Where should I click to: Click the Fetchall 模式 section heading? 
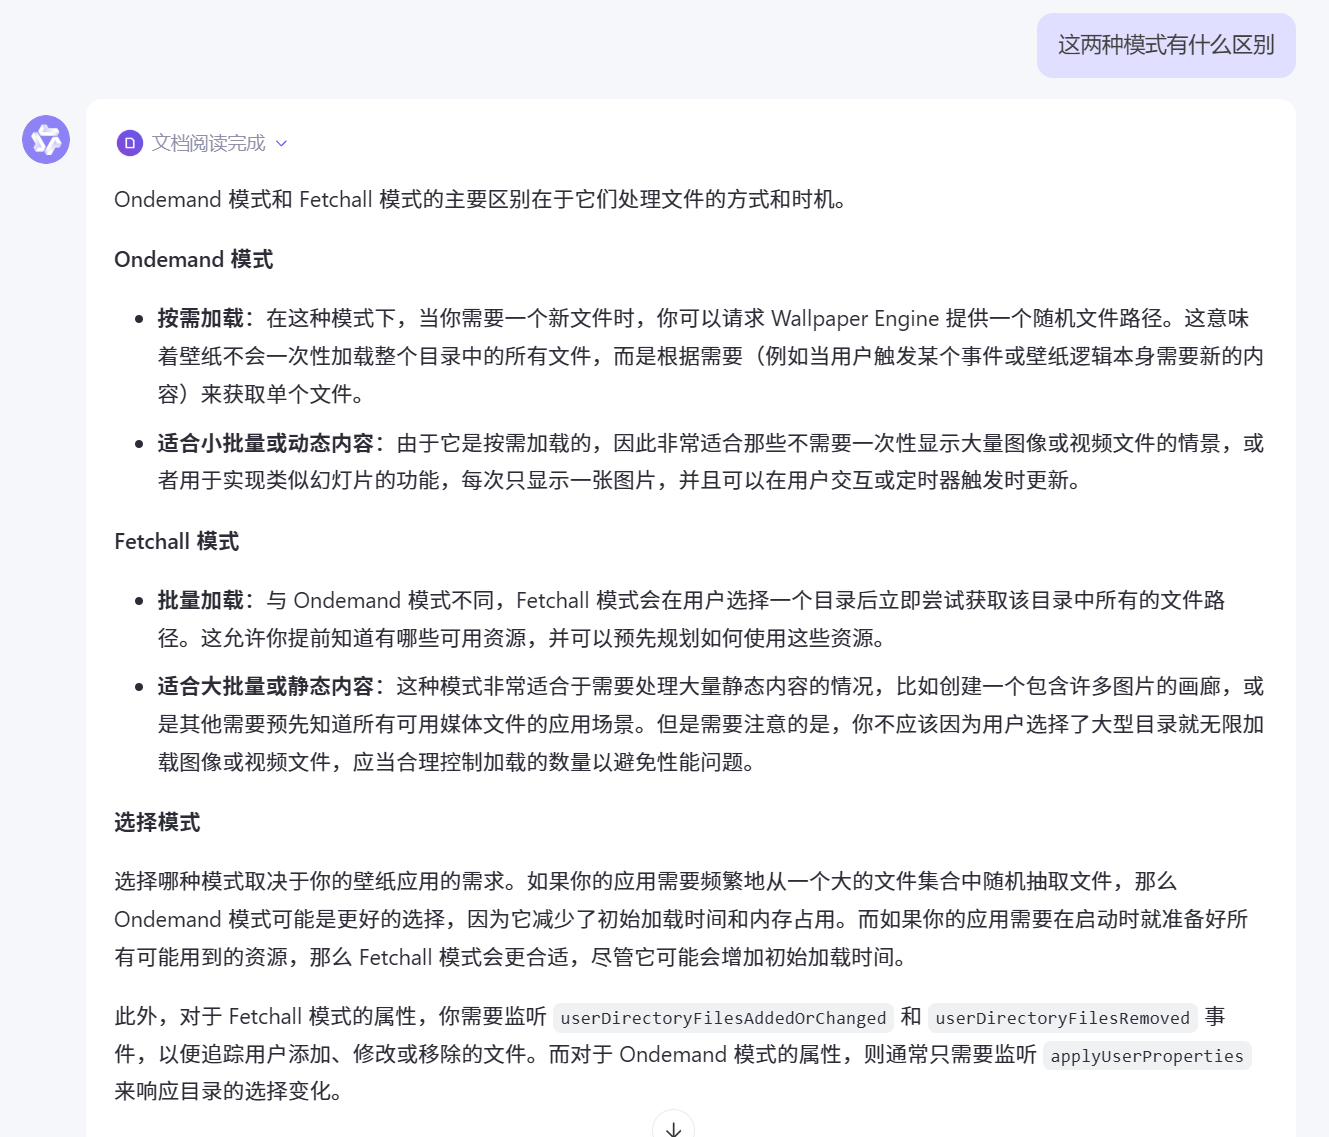click(x=176, y=542)
